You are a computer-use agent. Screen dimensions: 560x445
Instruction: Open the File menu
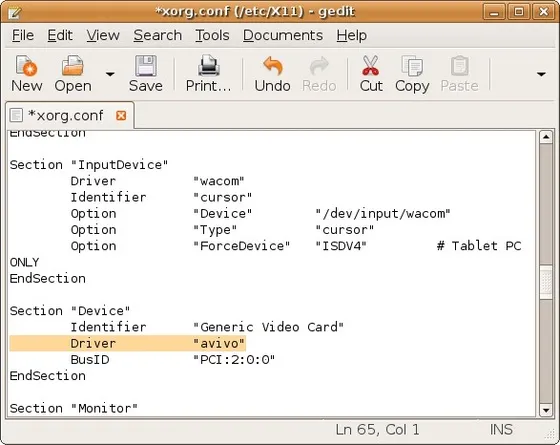(23, 35)
